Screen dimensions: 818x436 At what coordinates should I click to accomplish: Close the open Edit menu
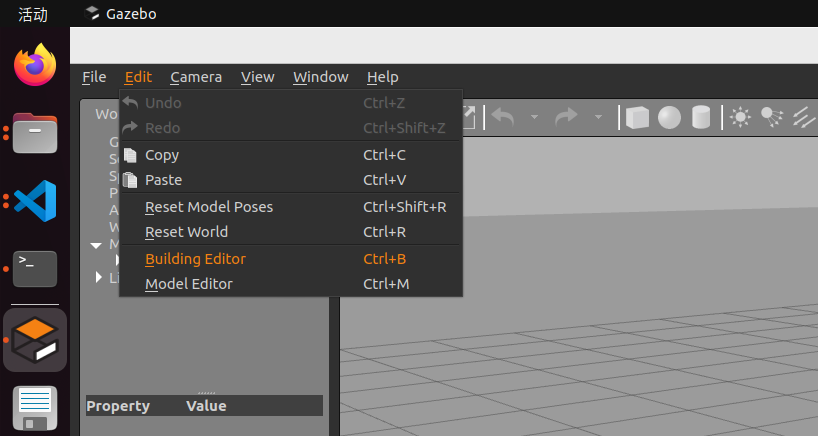pyautogui.click(x=138, y=77)
